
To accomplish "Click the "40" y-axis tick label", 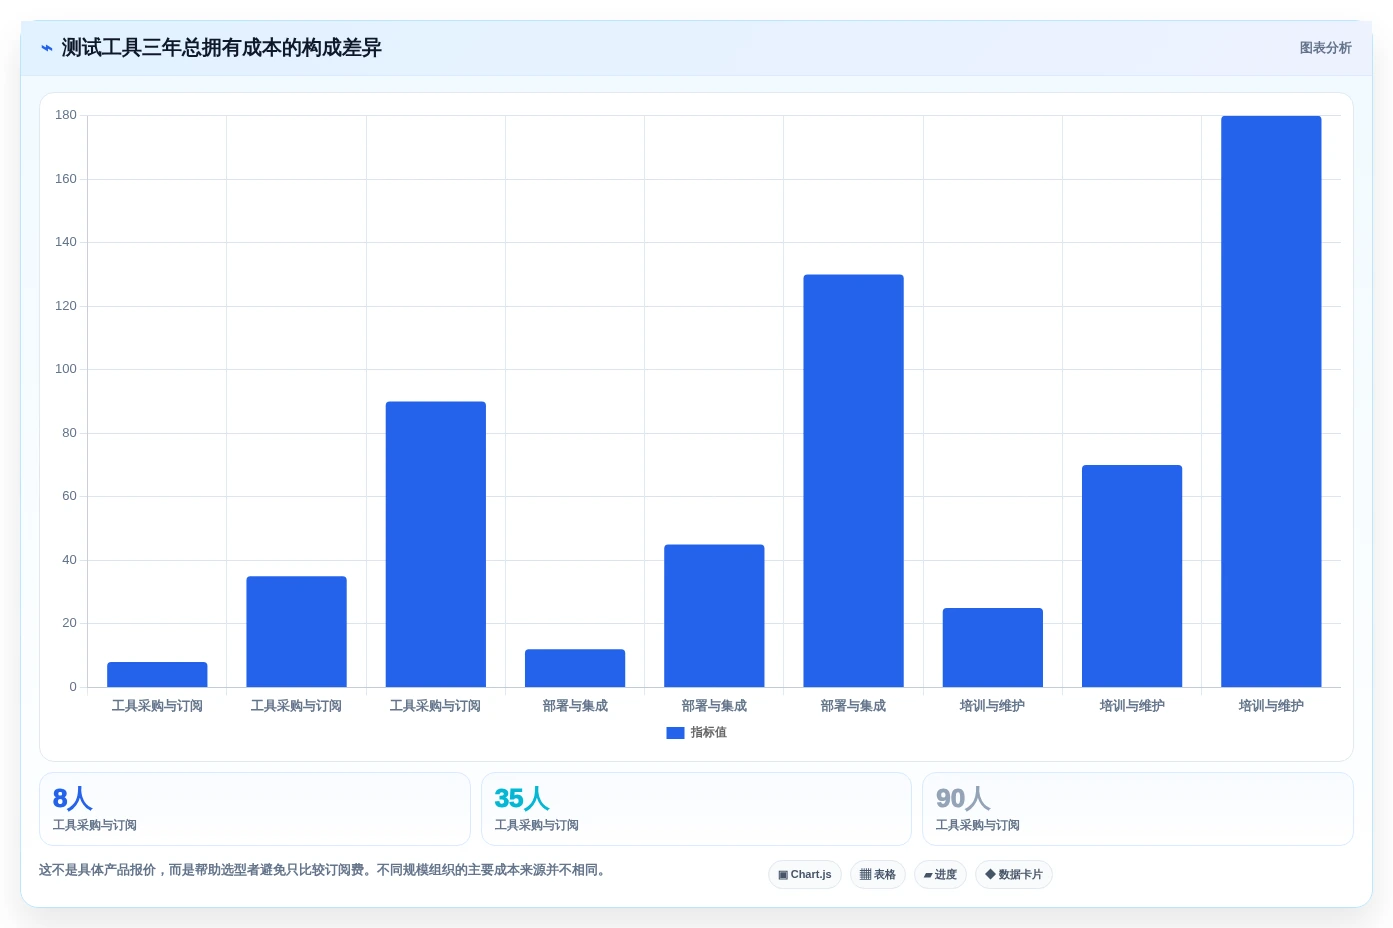I will point(69,560).
